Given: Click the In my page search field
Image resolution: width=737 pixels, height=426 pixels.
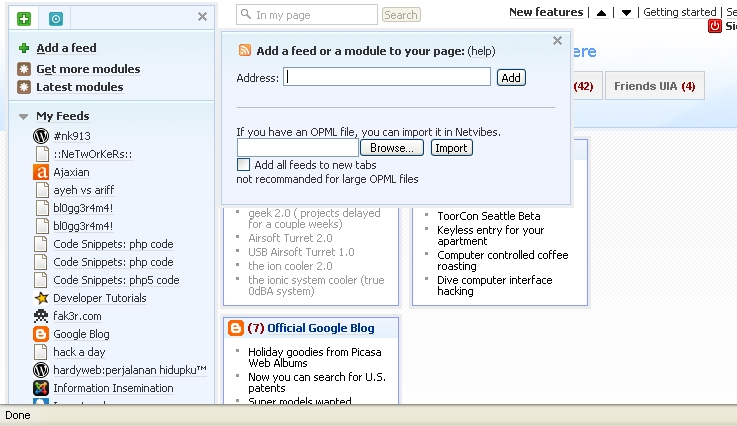Looking at the screenshot, I should (307, 15).
